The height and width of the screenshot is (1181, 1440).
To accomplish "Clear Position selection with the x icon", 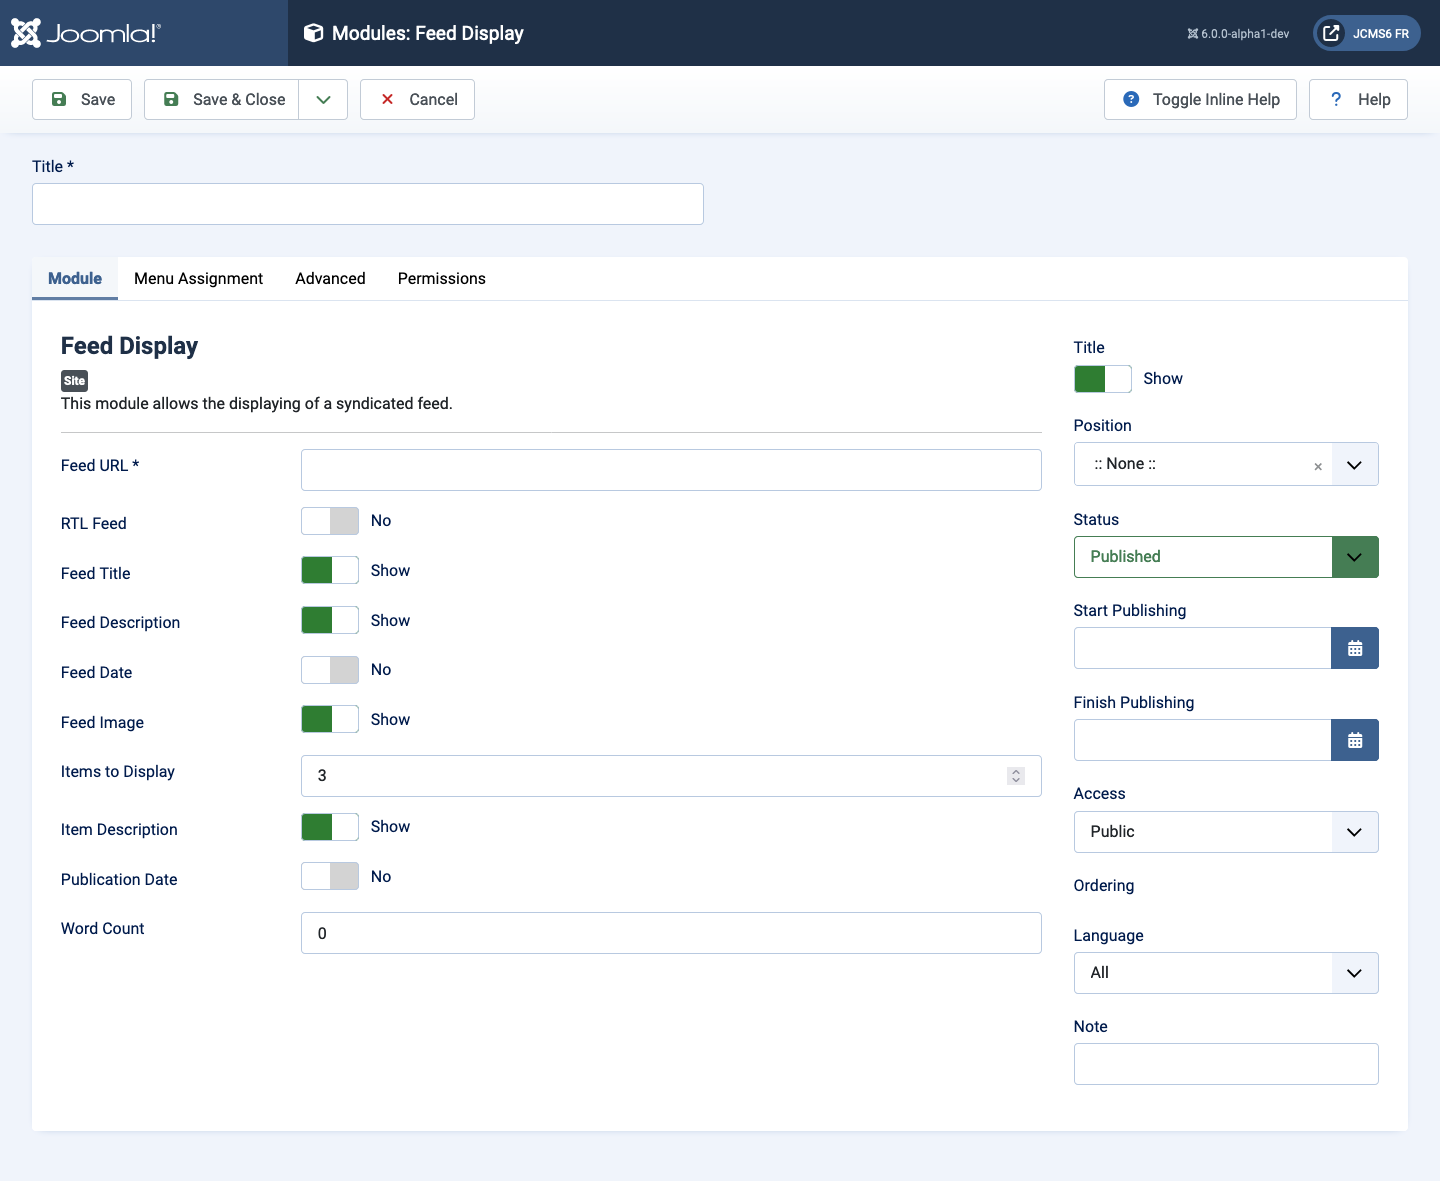I will (x=1318, y=466).
